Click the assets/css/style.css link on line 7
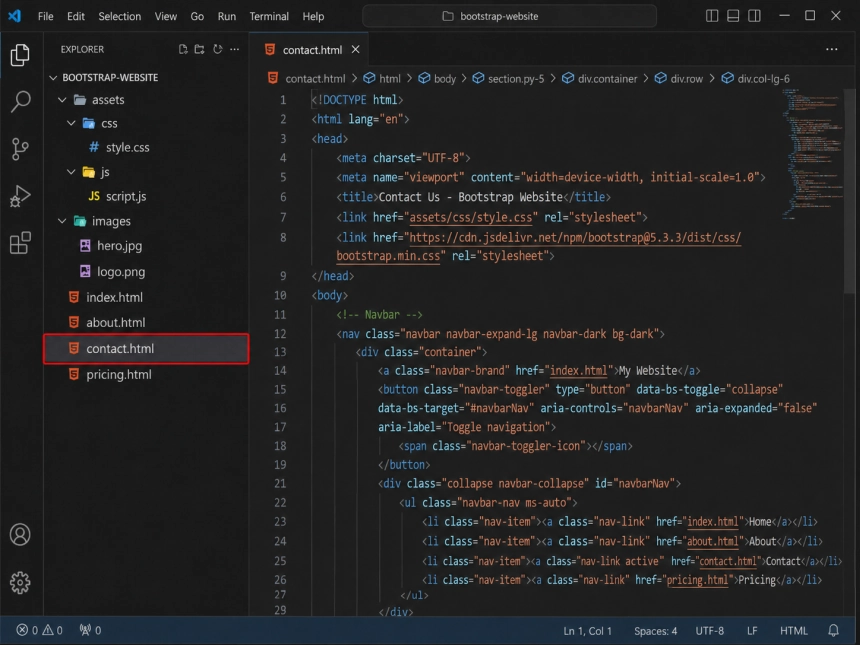860x645 pixels. pyautogui.click(x=471, y=218)
